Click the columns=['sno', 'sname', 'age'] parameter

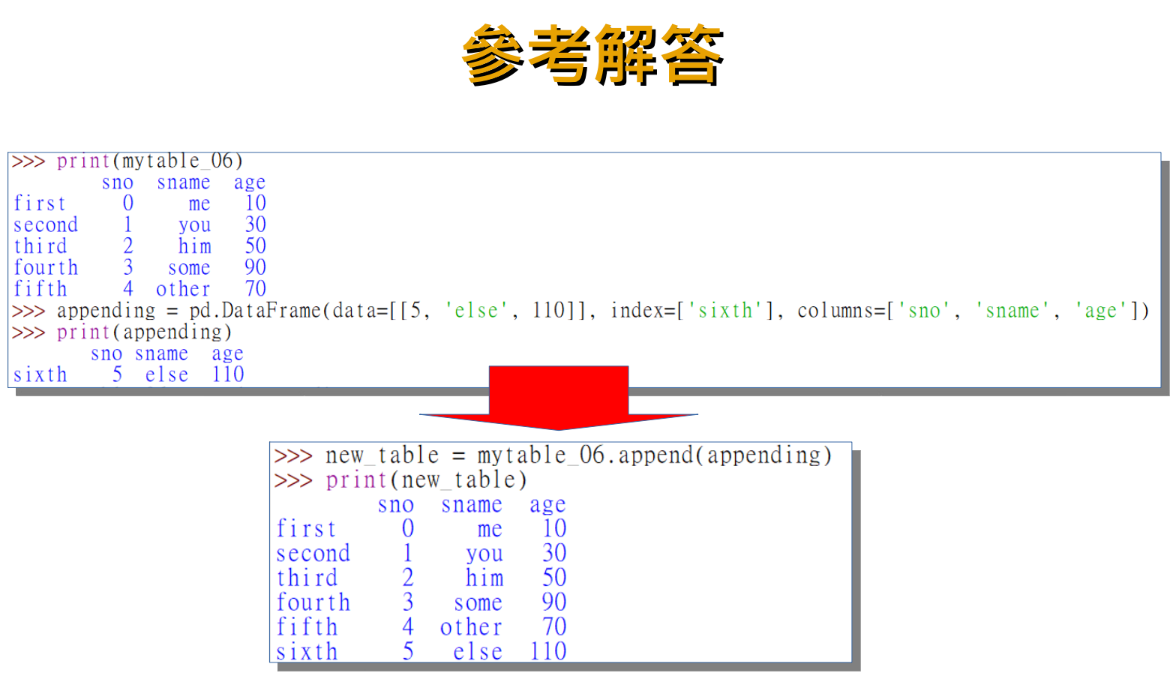975,310
